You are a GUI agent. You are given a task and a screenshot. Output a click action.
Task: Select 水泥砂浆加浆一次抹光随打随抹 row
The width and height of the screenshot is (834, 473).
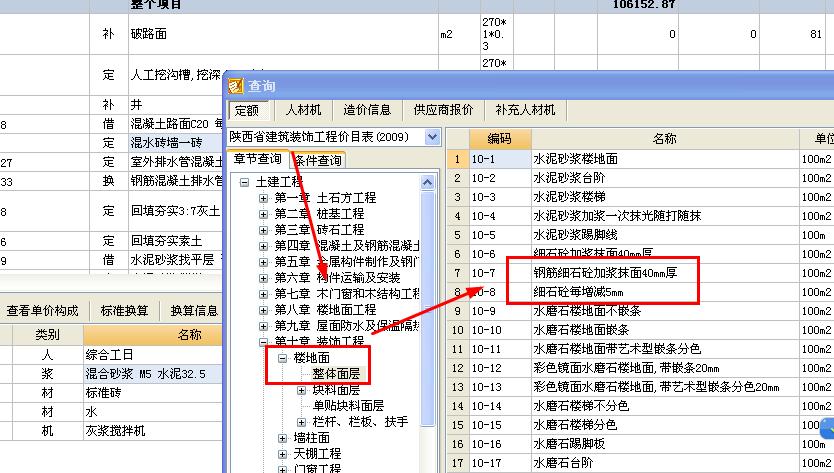[638, 216]
